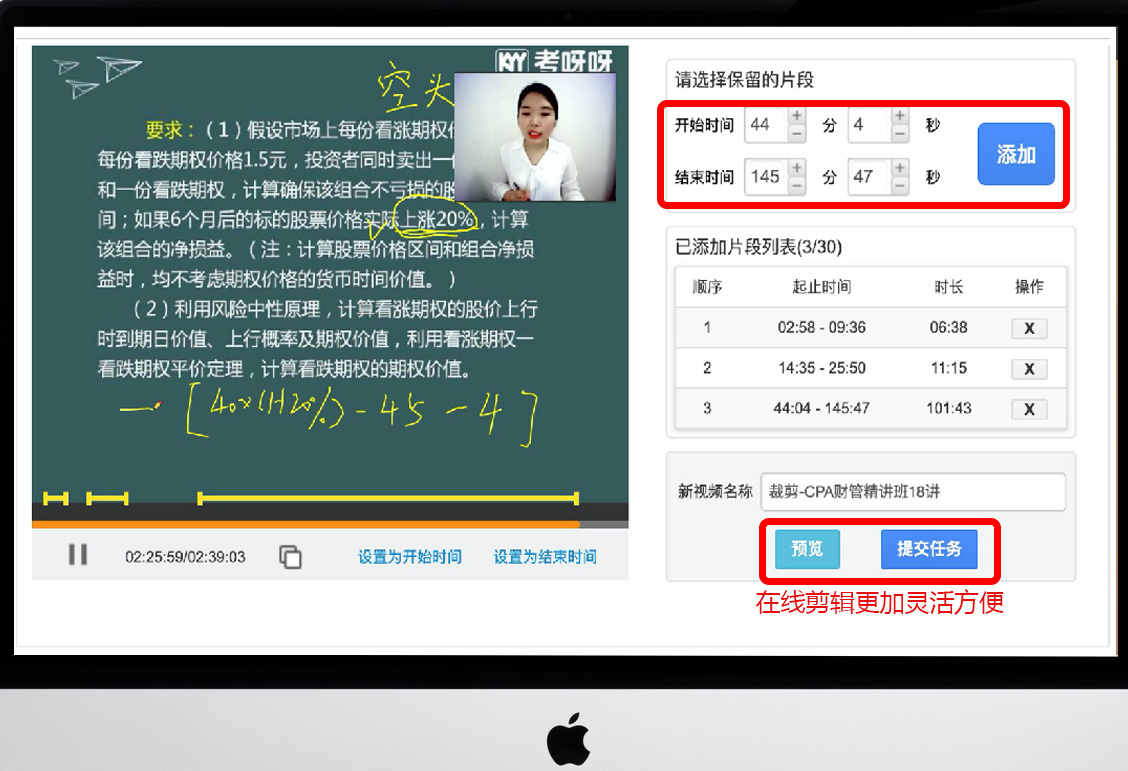
Task: Click the long third yellow segment marker
Action: [388, 498]
